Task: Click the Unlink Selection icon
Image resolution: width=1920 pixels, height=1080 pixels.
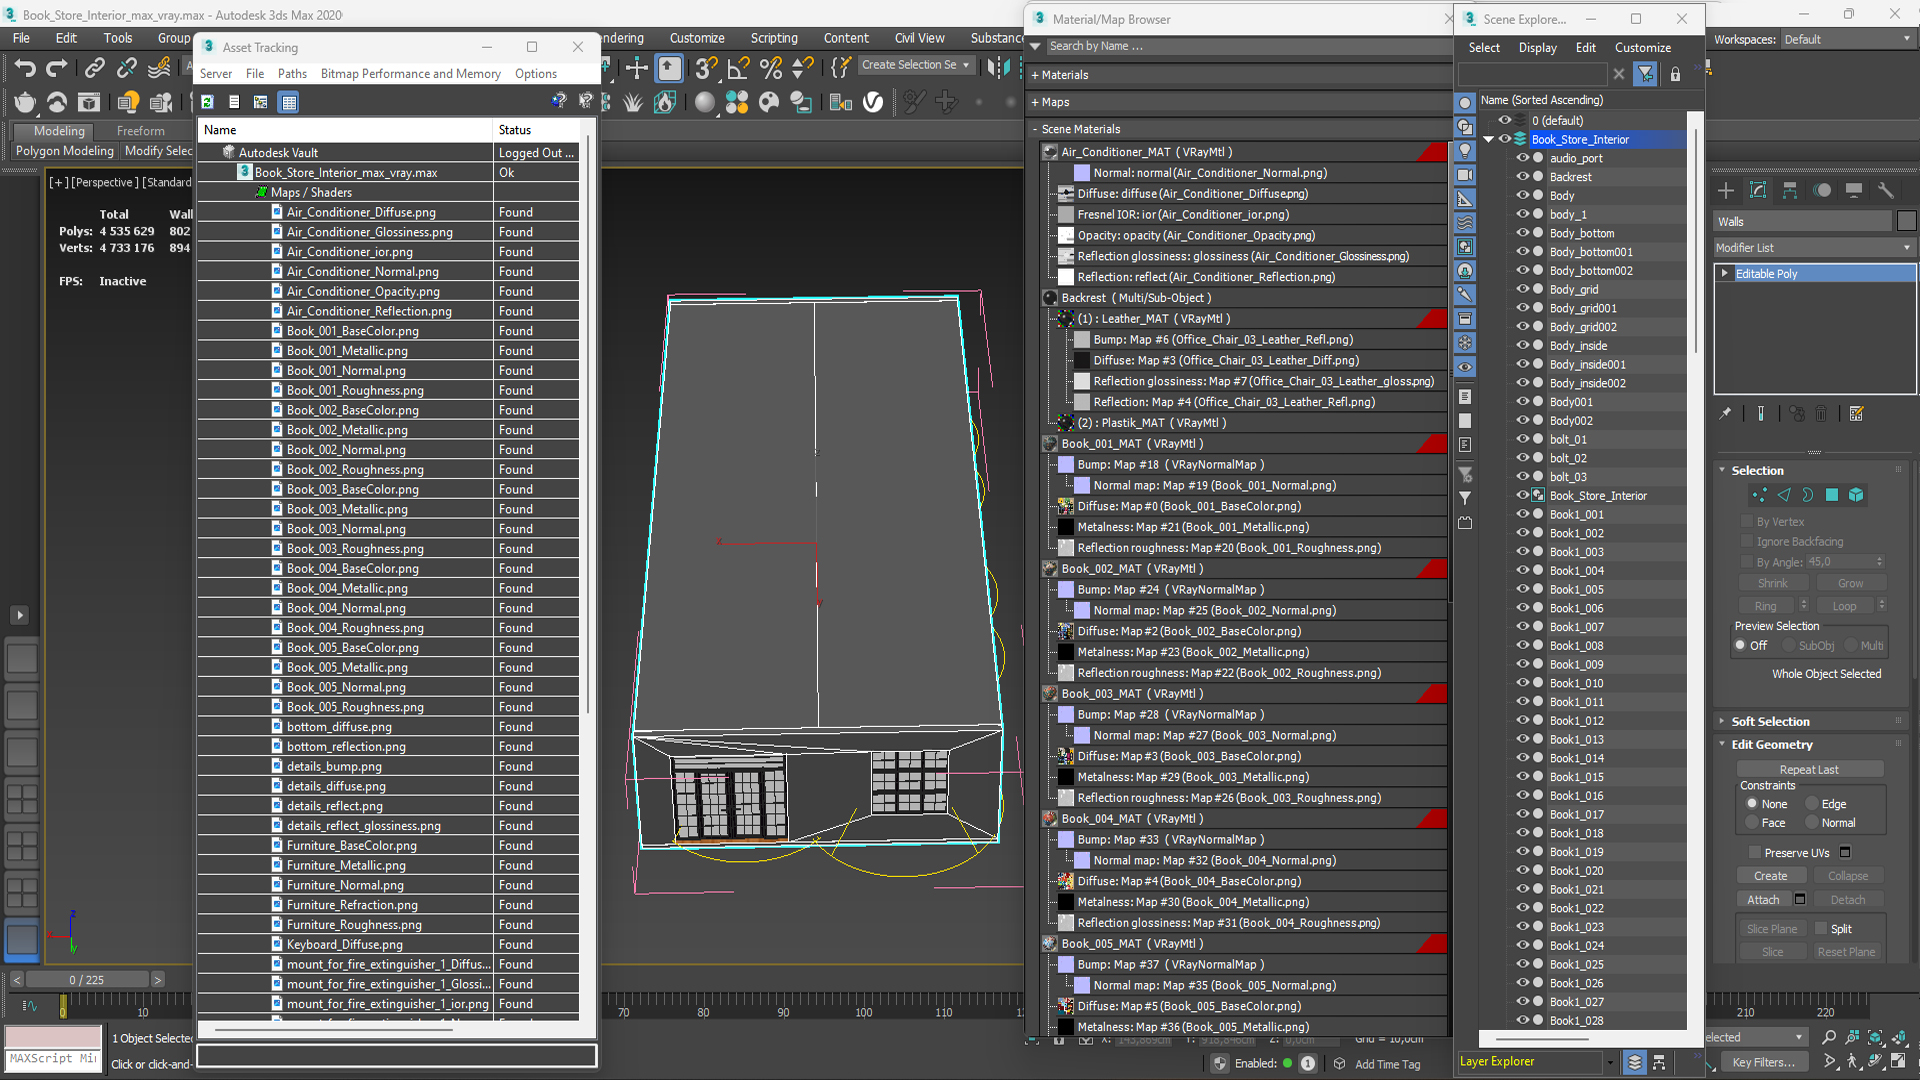Action: (x=126, y=68)
